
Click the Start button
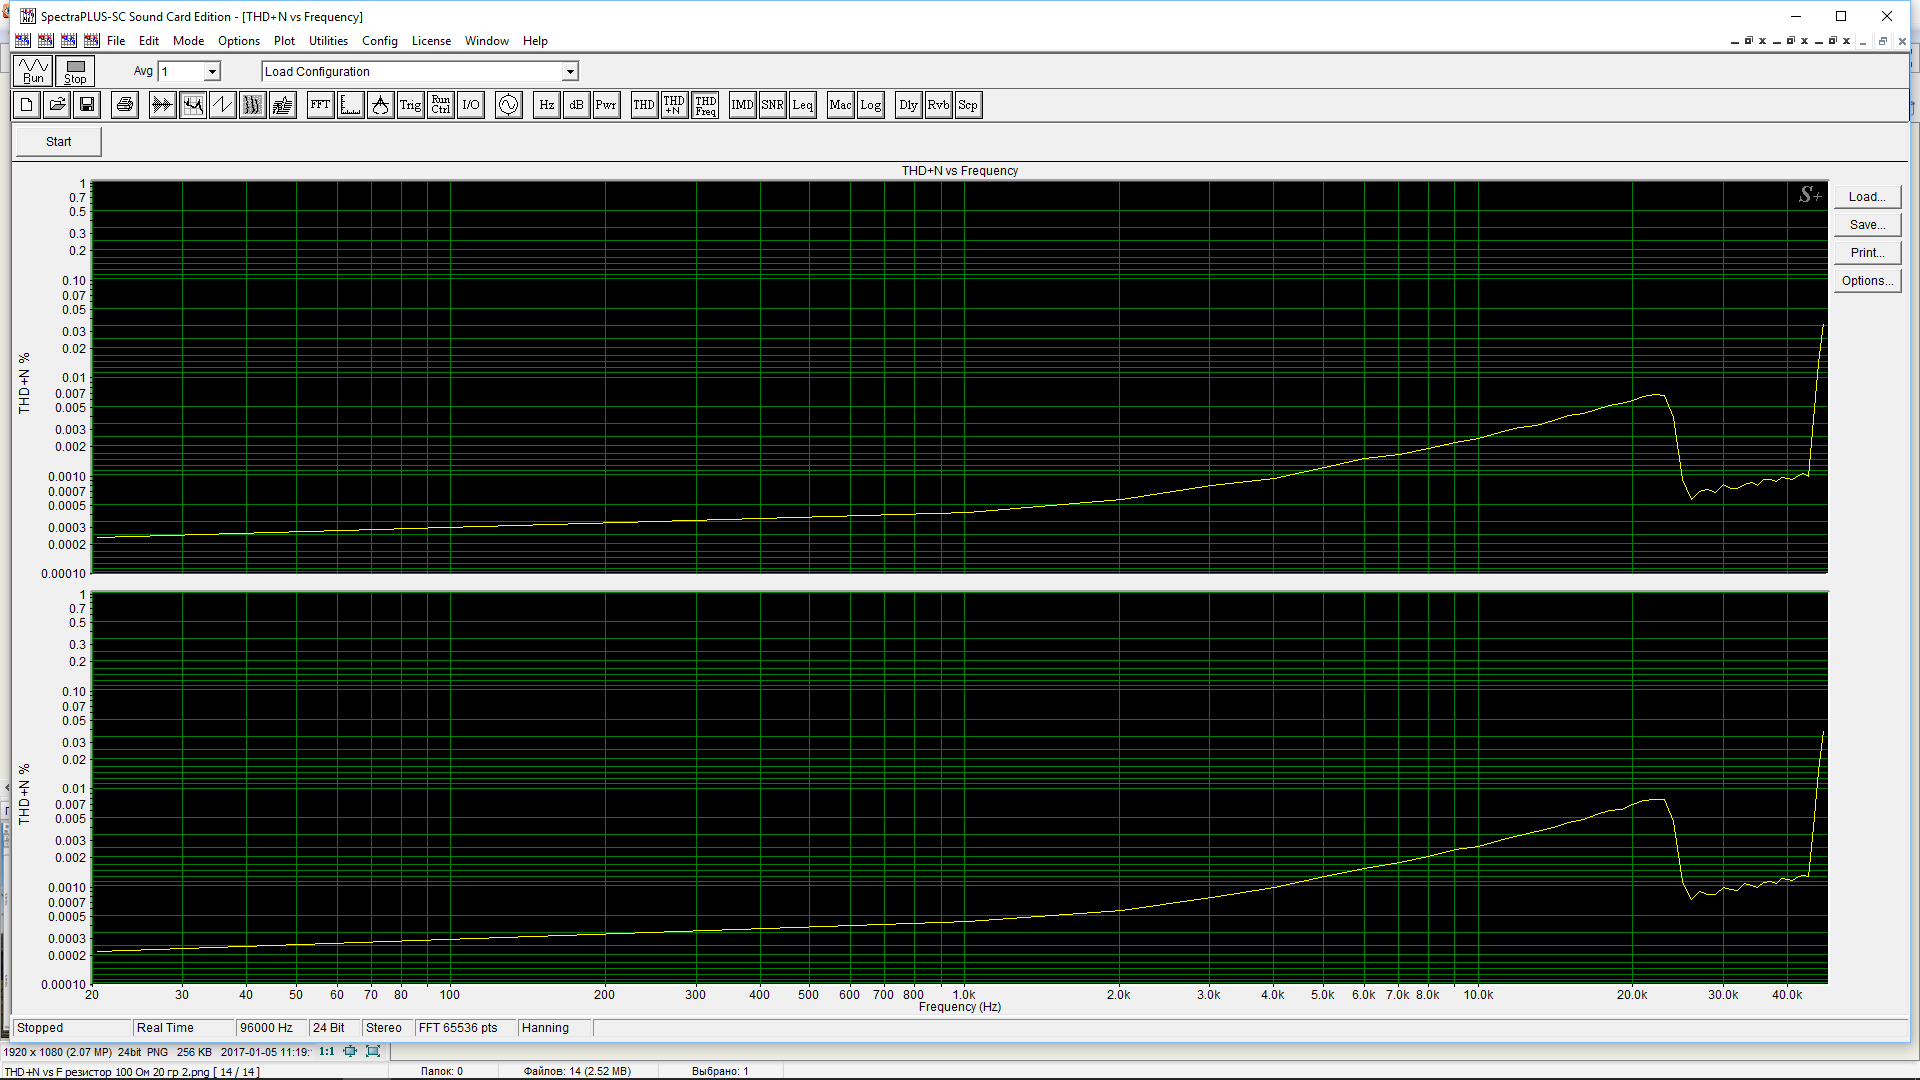(58, 142)
